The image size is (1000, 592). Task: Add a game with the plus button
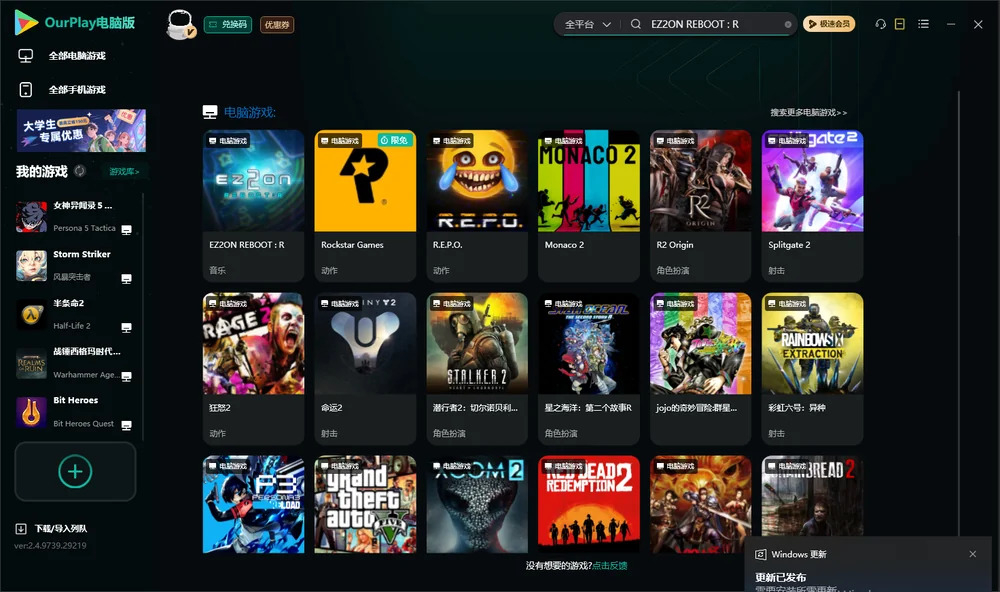[75, 471]
